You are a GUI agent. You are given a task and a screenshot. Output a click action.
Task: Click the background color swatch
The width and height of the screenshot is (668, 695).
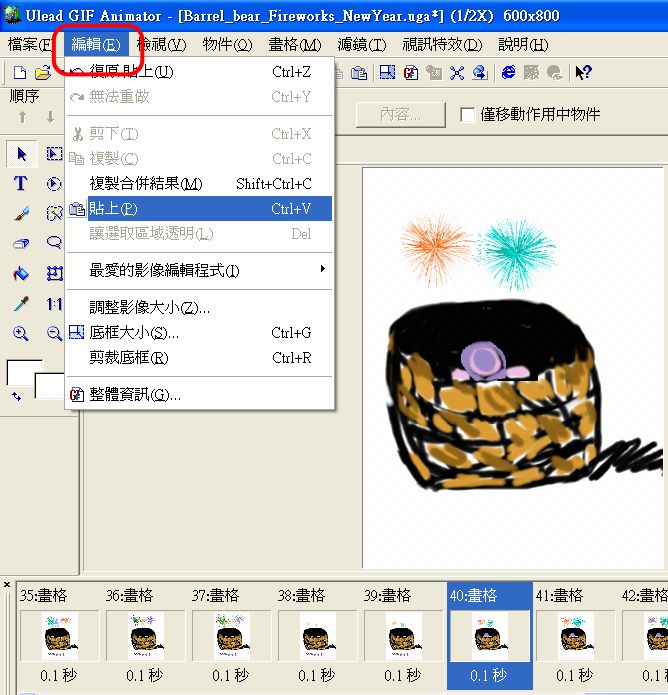[50, 386]
